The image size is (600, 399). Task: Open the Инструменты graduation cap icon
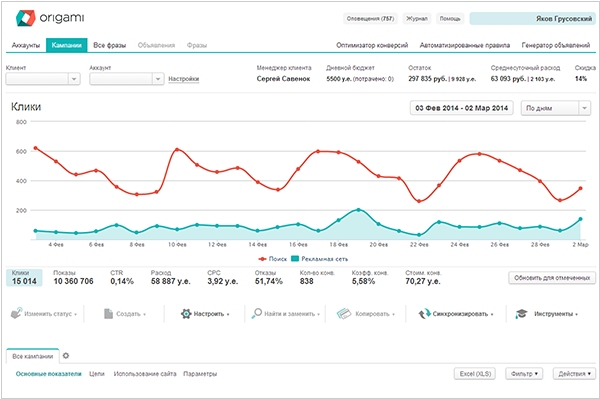point(521,314)
